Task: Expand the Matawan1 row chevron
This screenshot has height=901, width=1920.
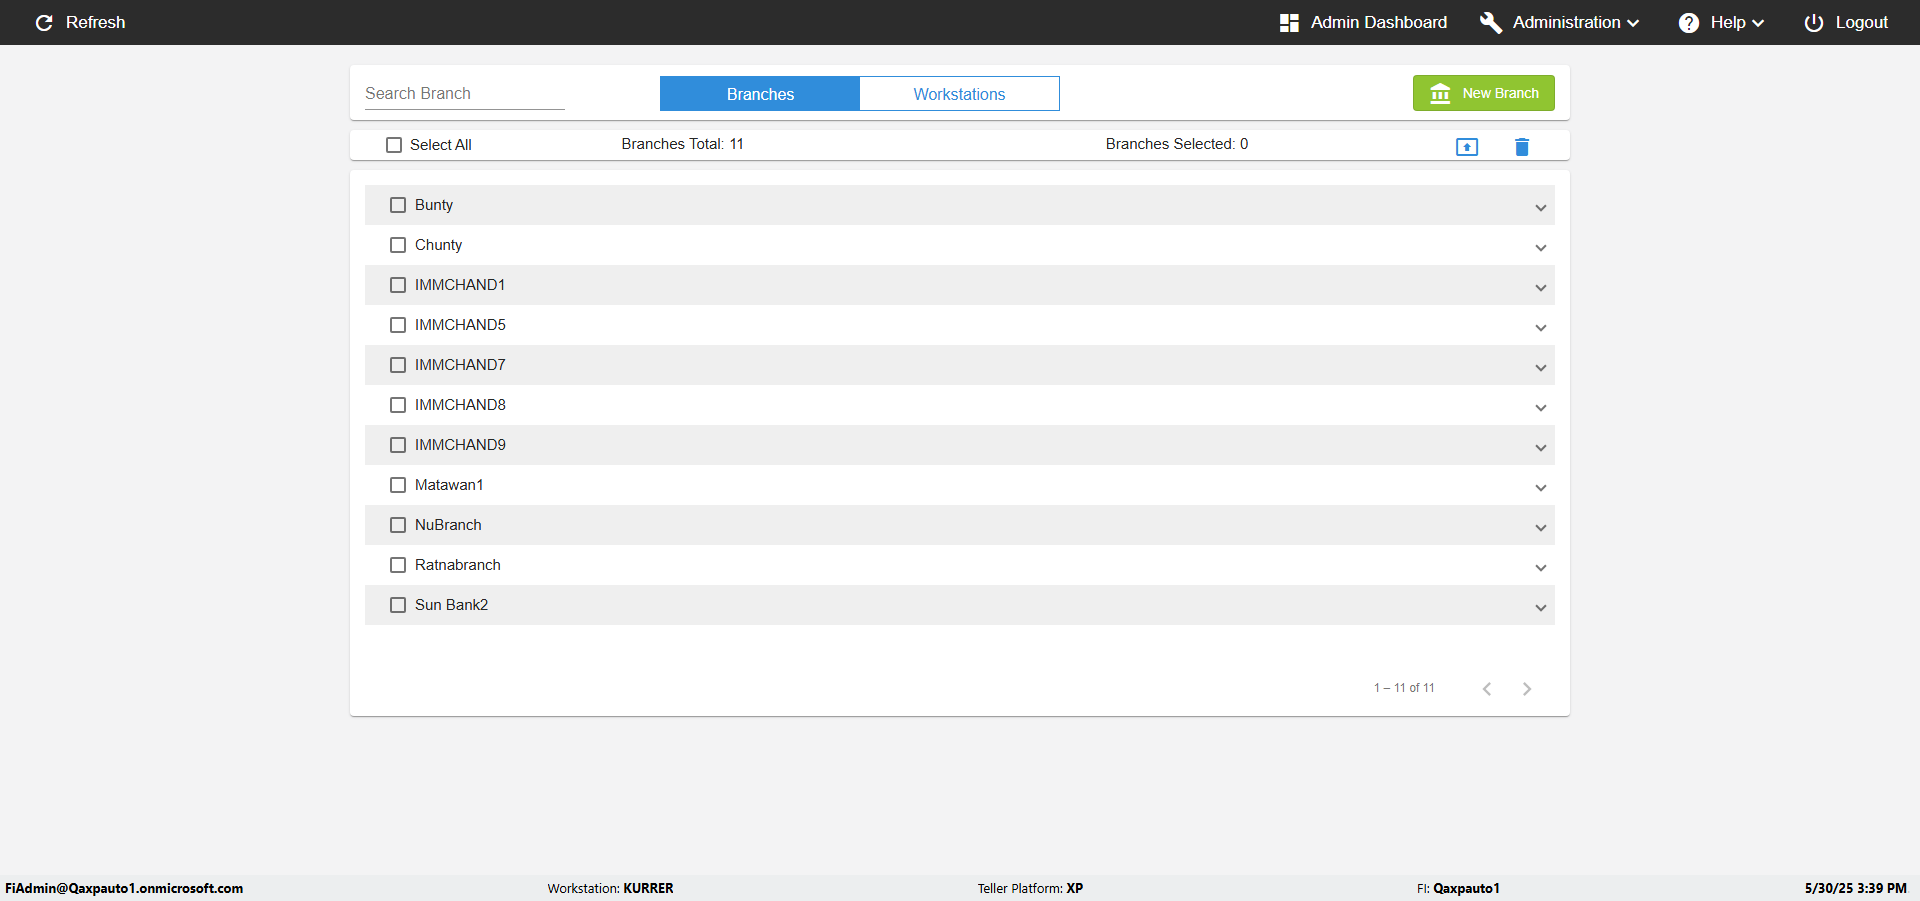Action: 1541,488
